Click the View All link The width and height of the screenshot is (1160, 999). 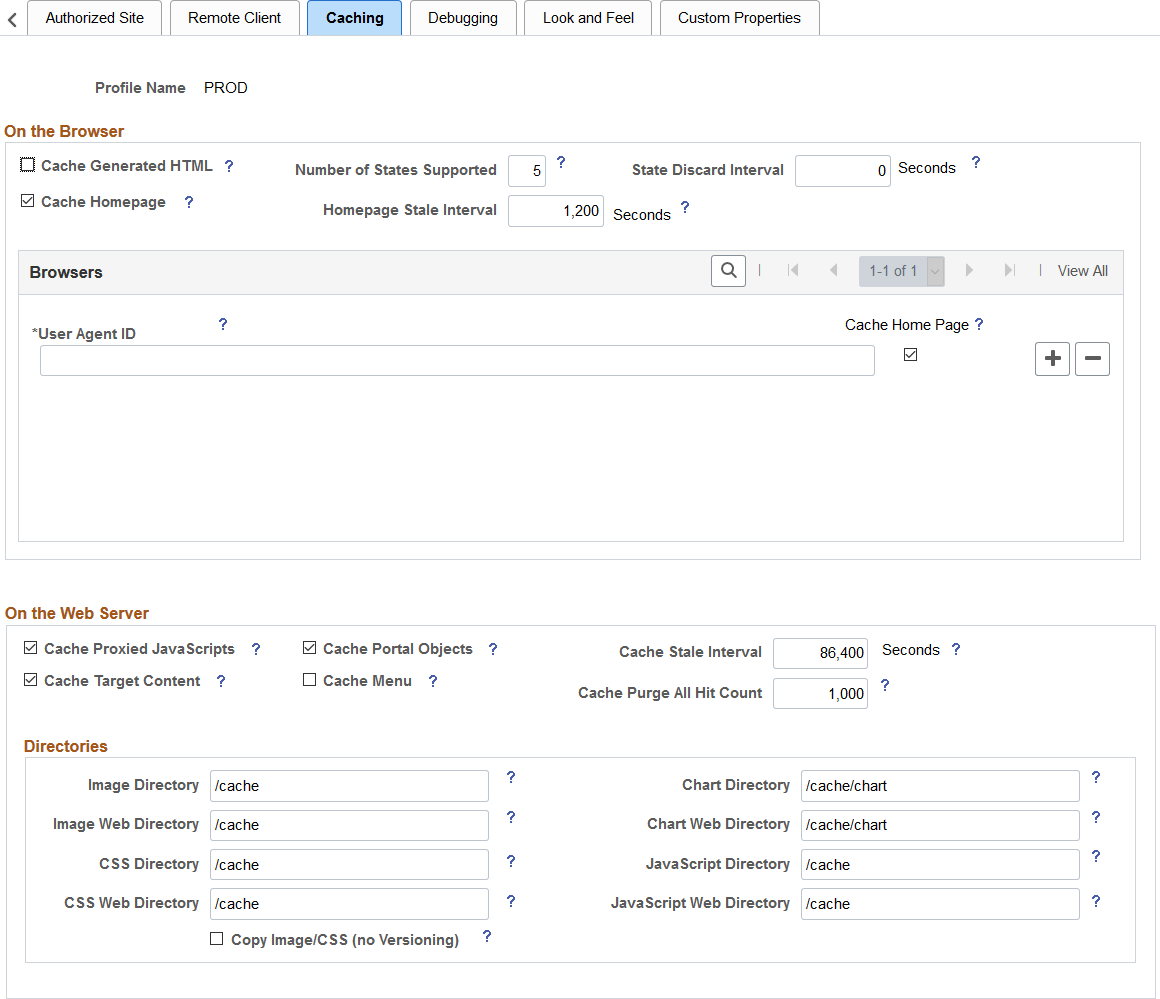click(1082, 271)
